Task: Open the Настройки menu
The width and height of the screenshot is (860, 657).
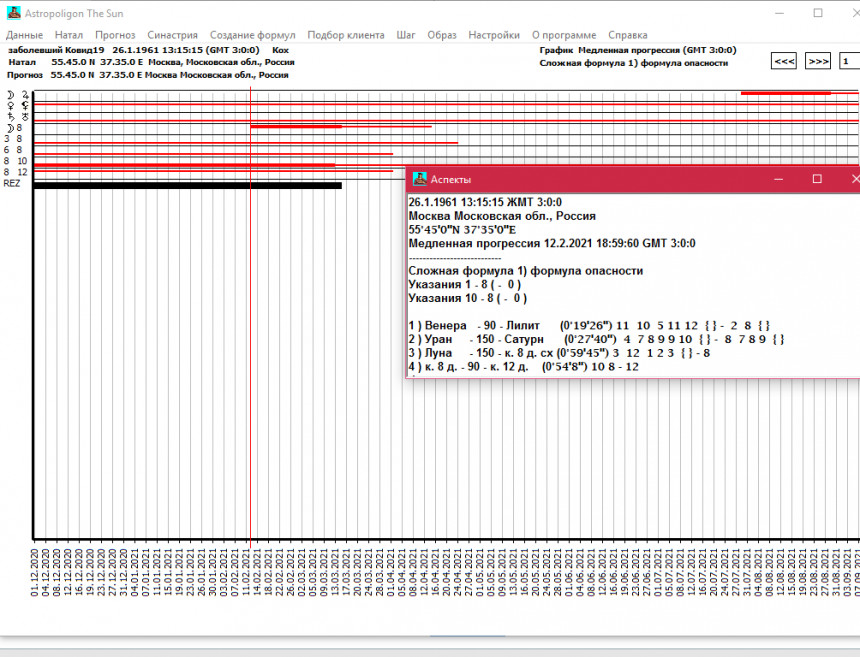Action: [494, 35]
